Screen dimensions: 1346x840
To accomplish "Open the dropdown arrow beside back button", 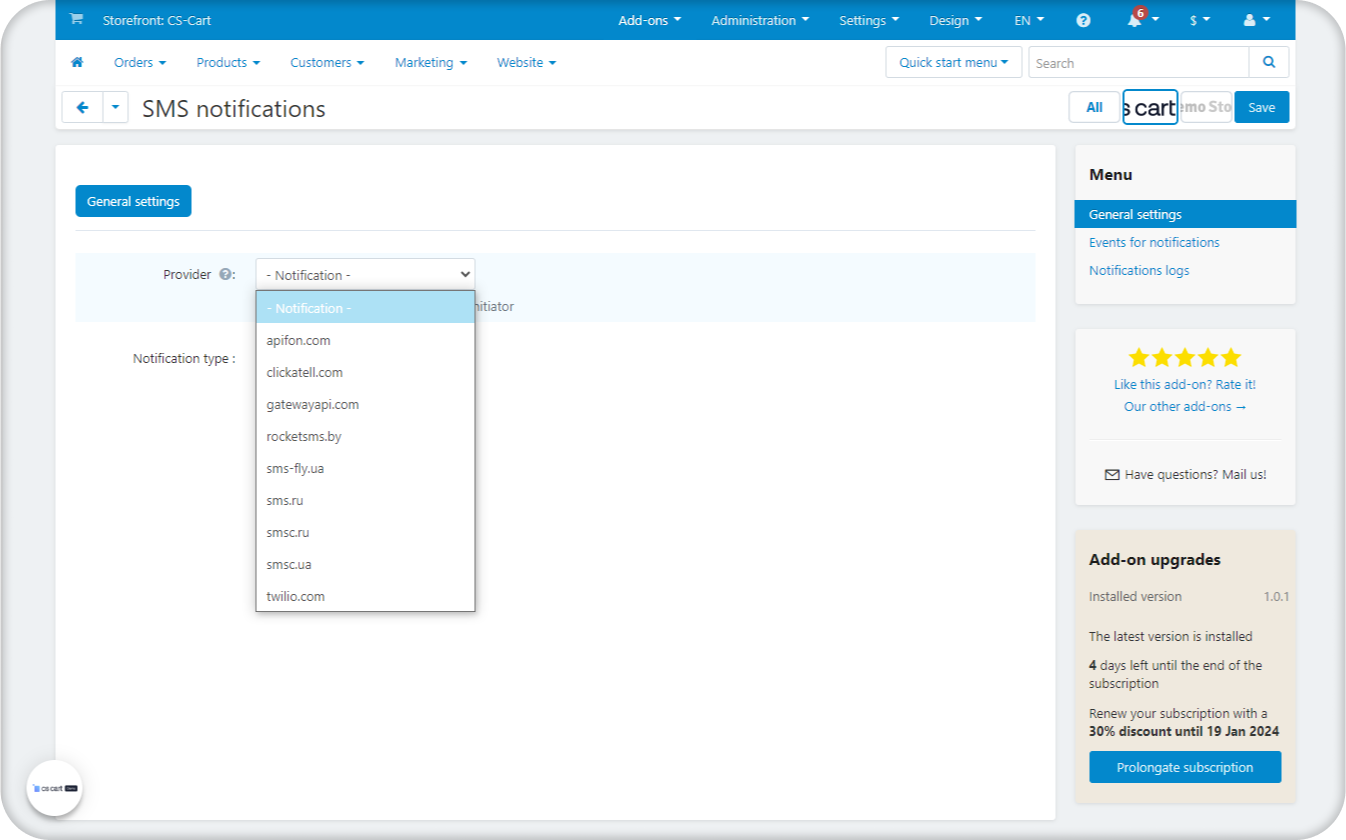I will (x=116, y=107).
